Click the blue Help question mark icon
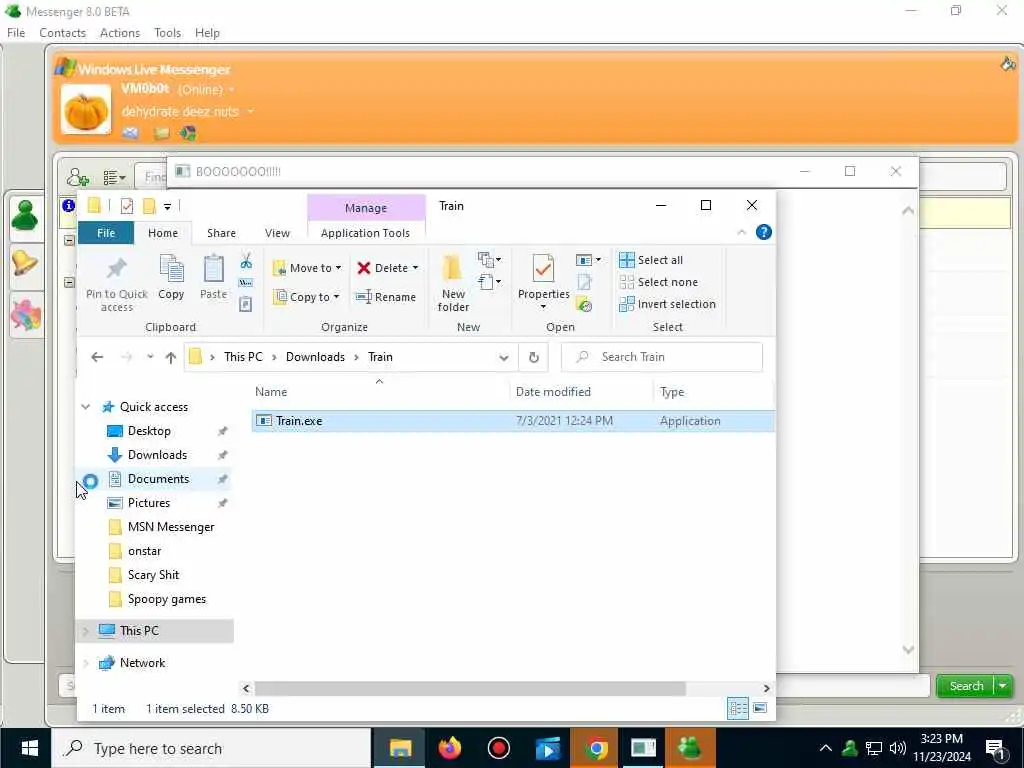 pyautogui.click(x=763, y=232)
